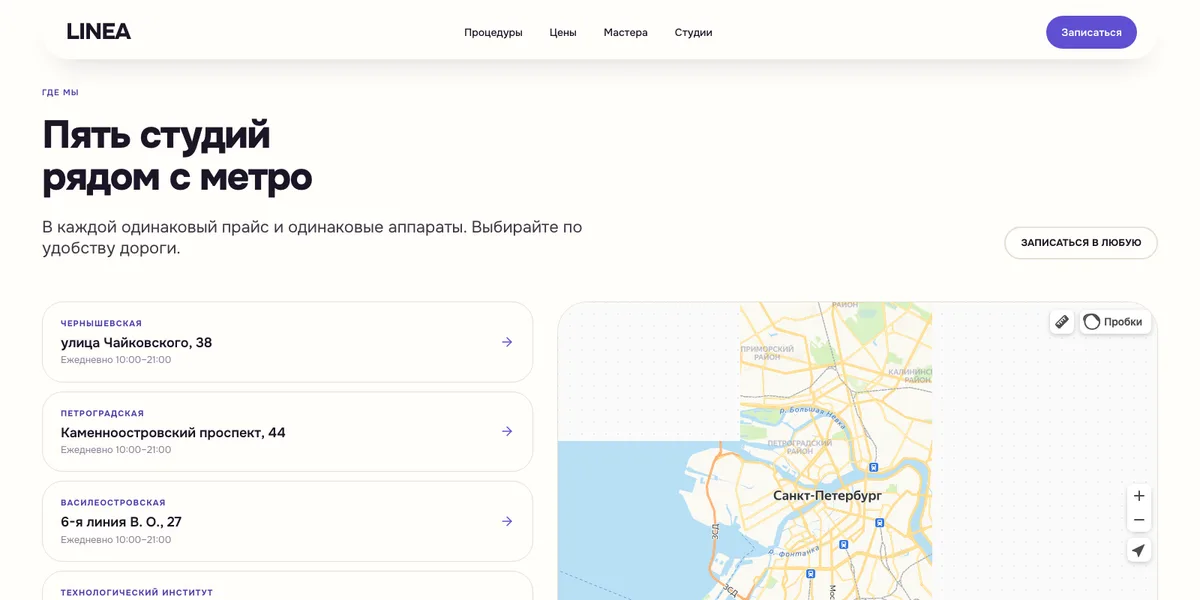Go to the Мастера section
This screenshot has width=1200, height=600.
pyautogui.click(x=626, y=32)
